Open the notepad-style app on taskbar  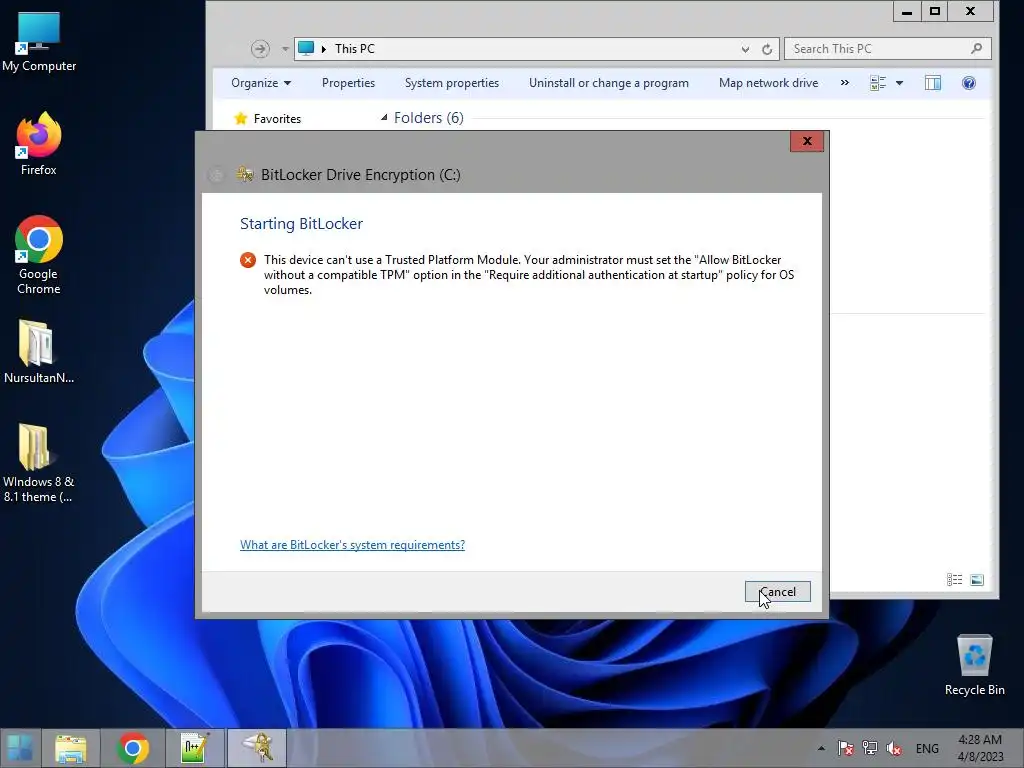[195, 748]
